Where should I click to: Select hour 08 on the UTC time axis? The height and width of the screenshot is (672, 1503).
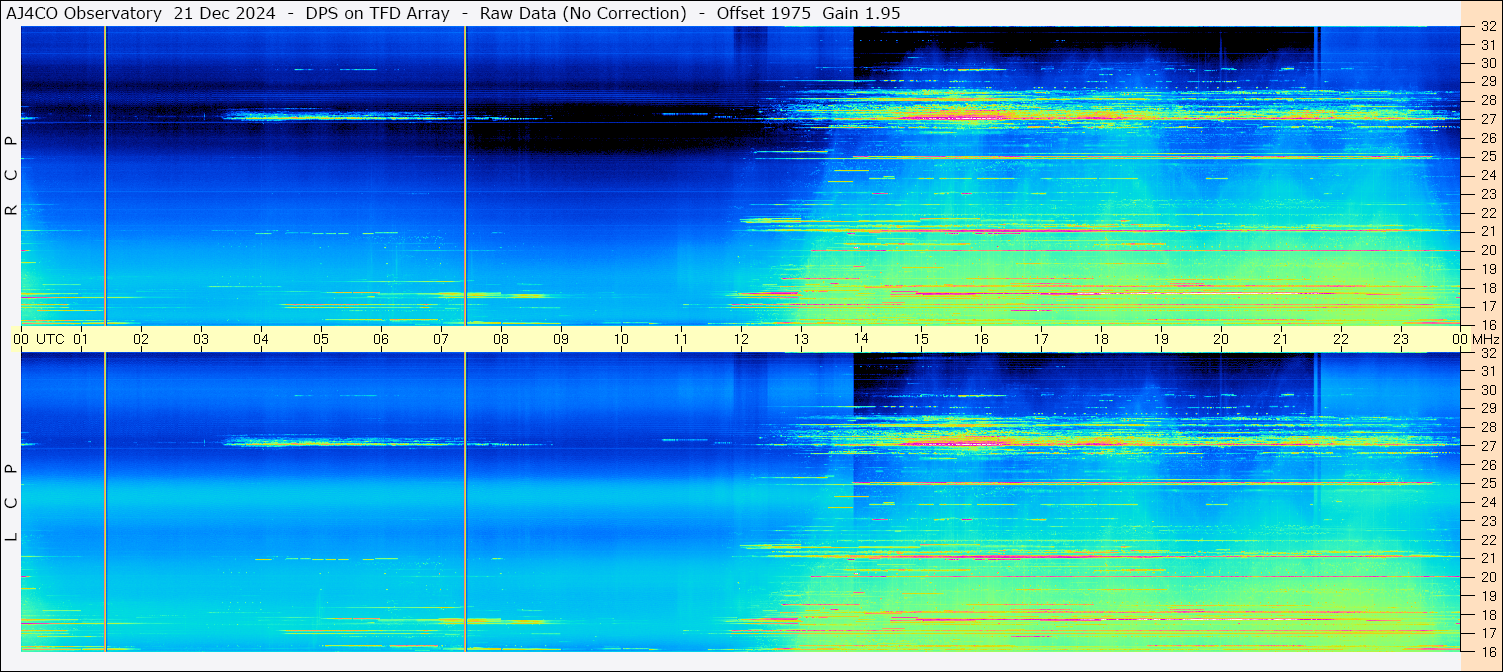pos(501,339)
